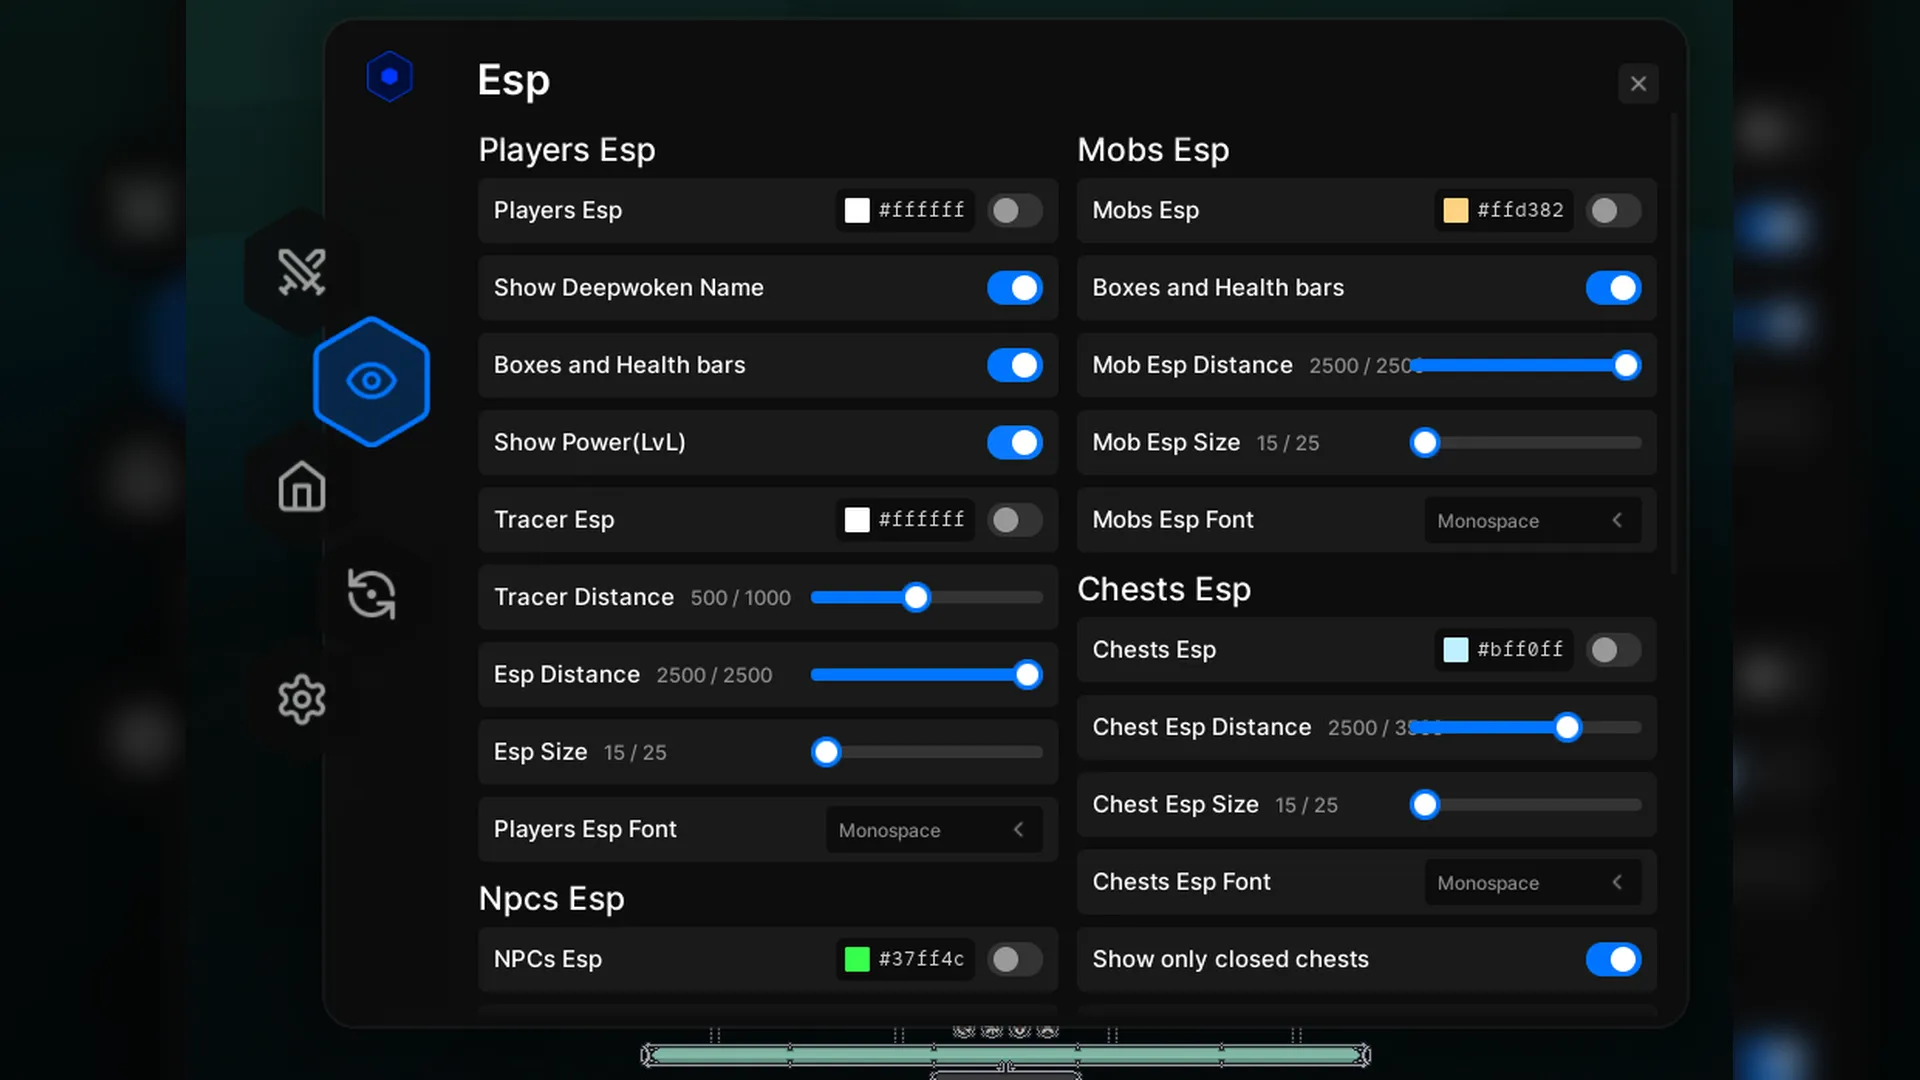Screen dimensions: 1920x1080
Task: Expand Chests Esp Font Monospace dropdown
Action: click(1531, 882)
